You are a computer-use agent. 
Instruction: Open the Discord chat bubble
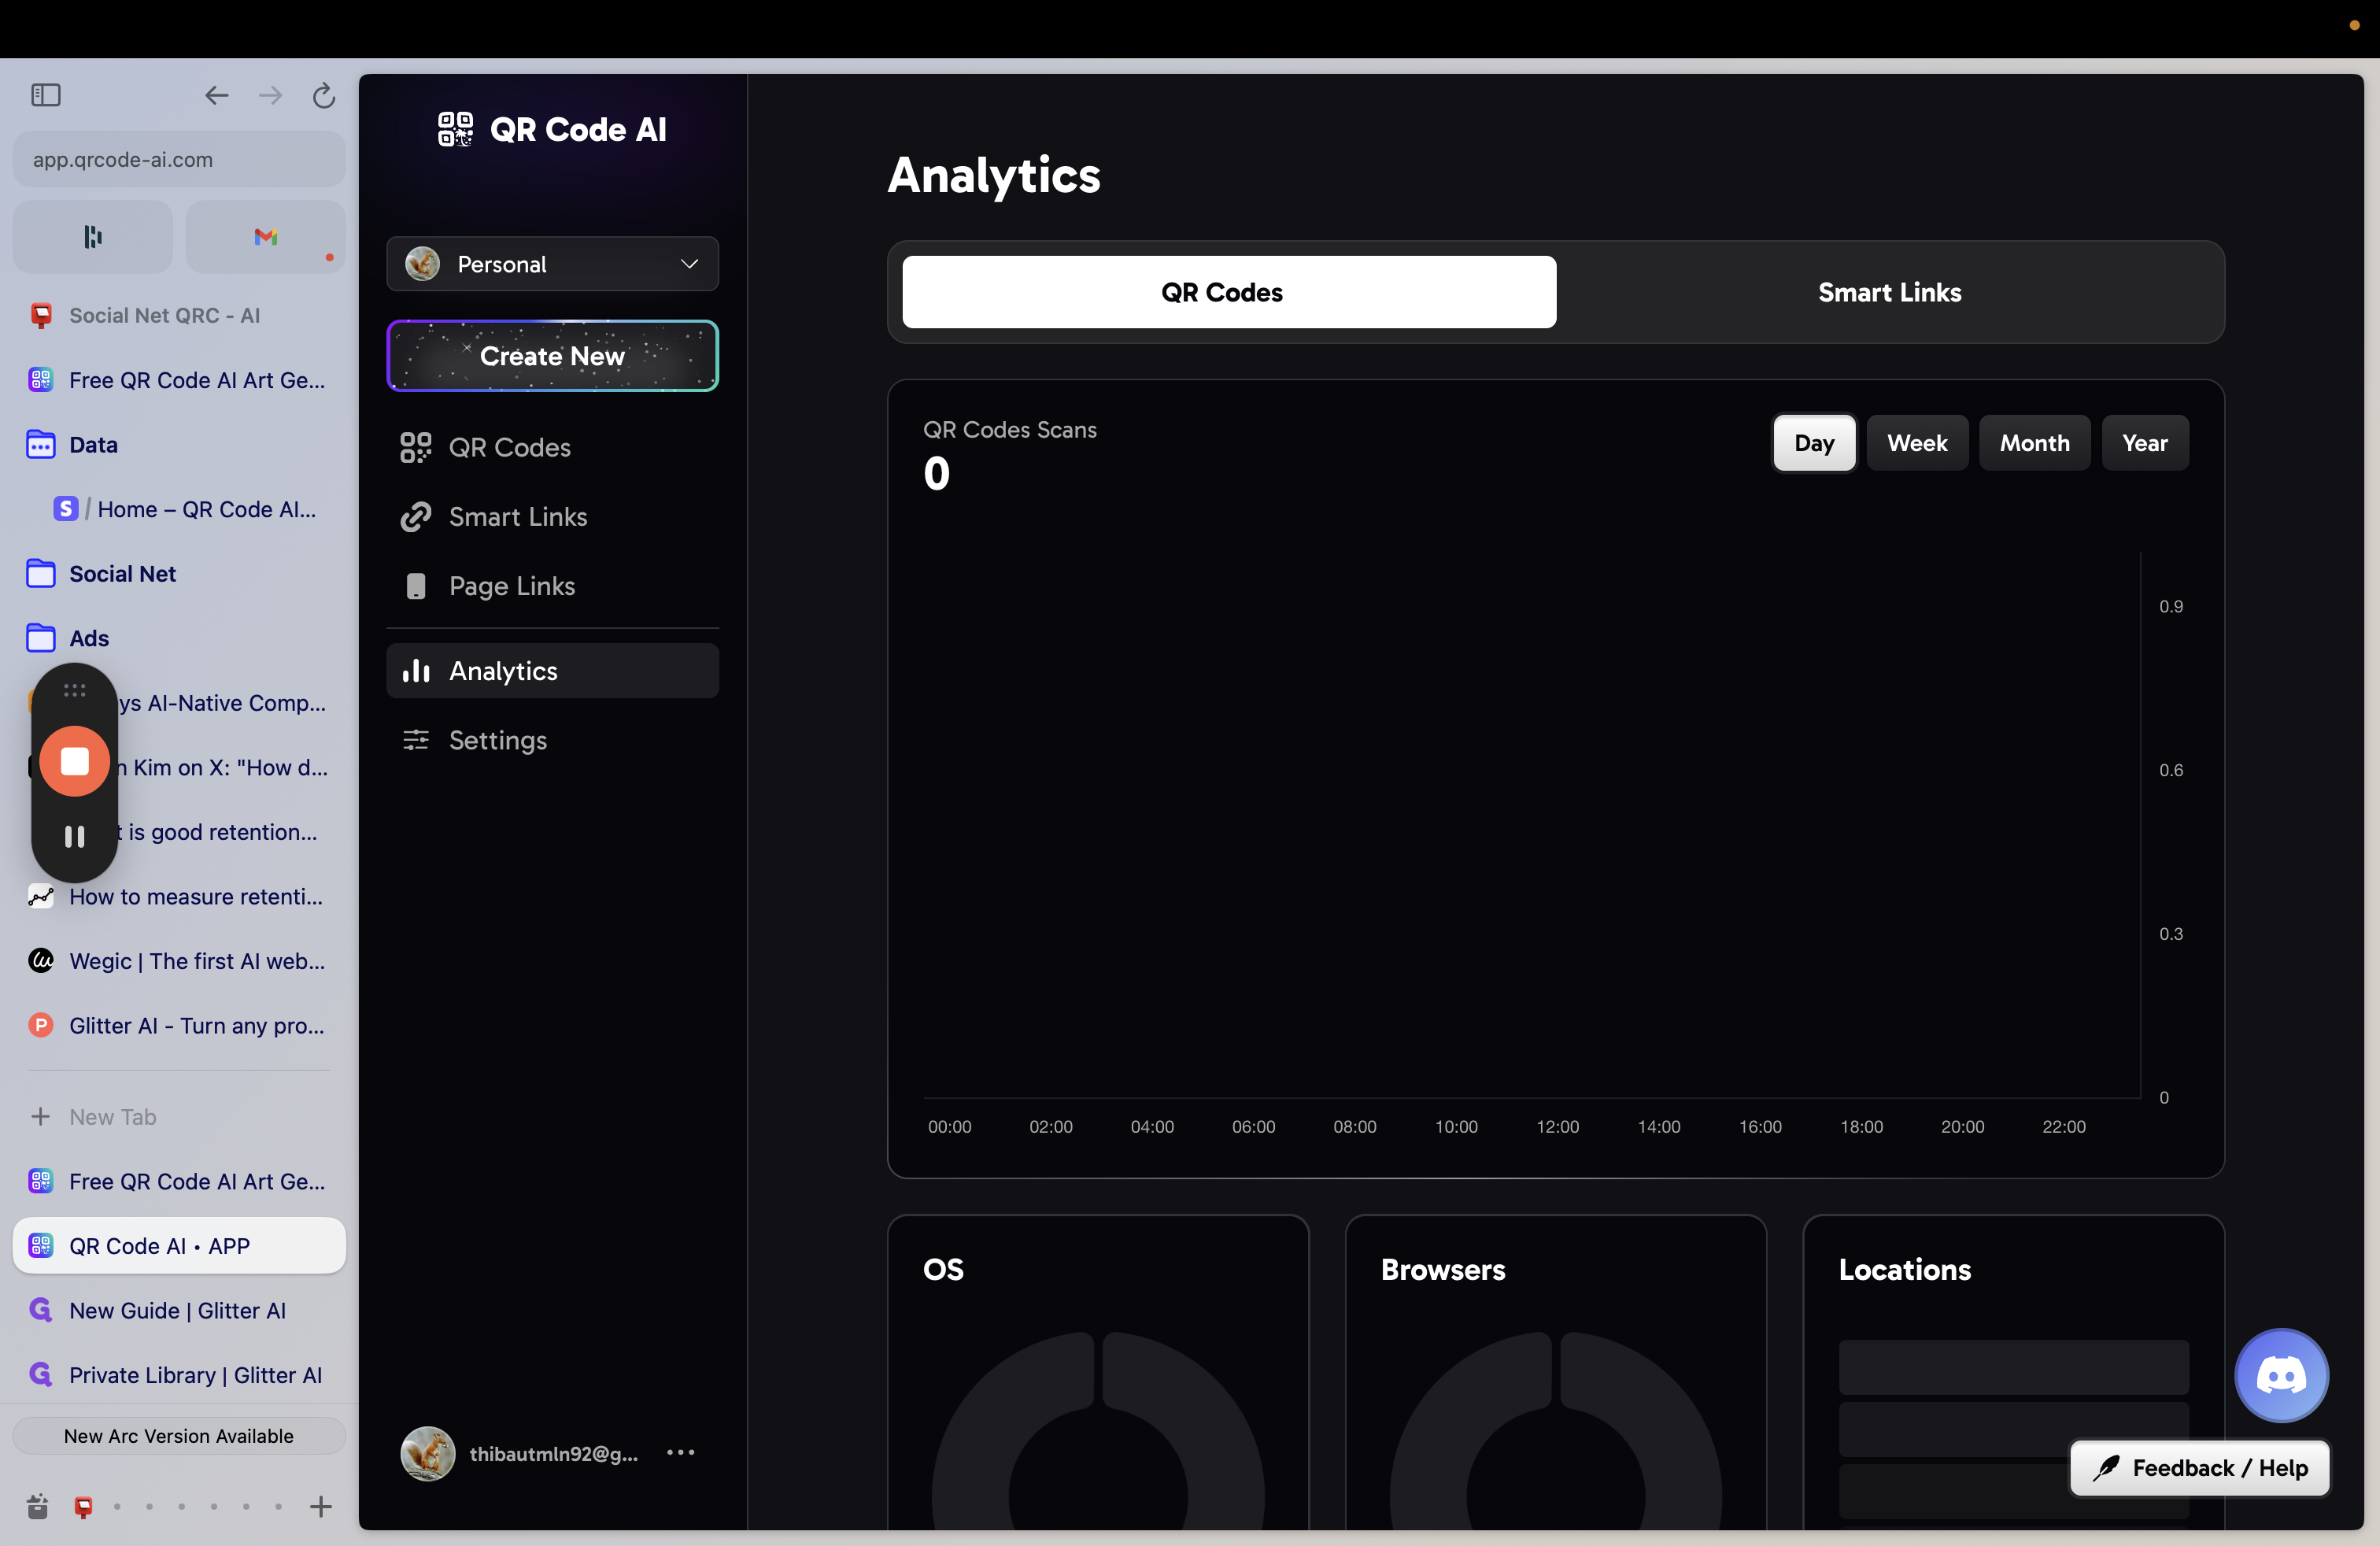click(2281, 1375)
